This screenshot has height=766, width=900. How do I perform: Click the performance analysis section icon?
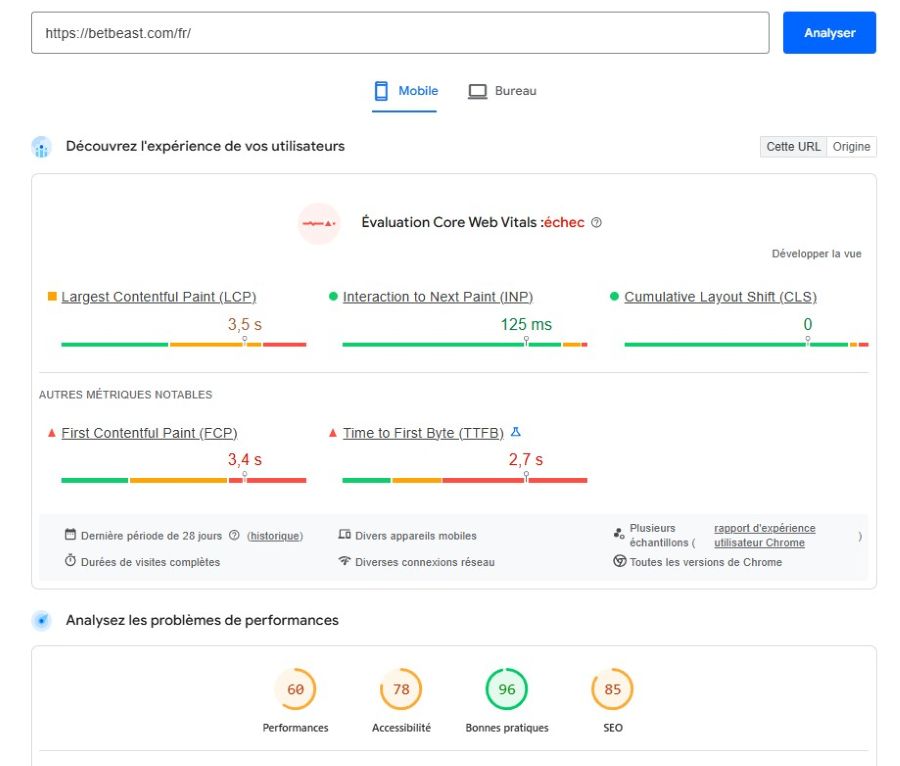[x=41, y=620]
